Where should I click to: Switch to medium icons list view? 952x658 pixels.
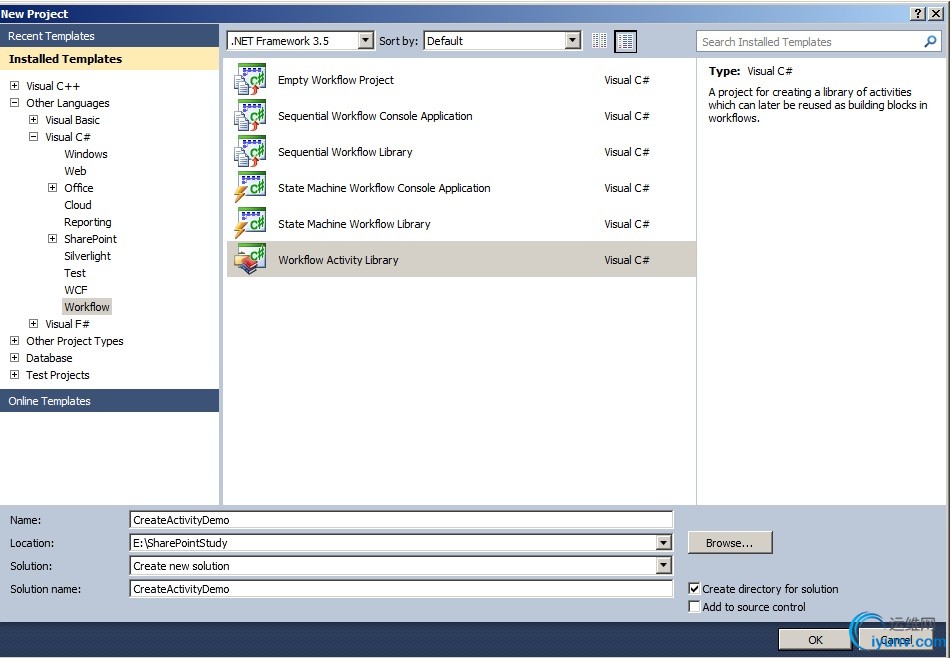pyautogui.click(x=625, y=41)
